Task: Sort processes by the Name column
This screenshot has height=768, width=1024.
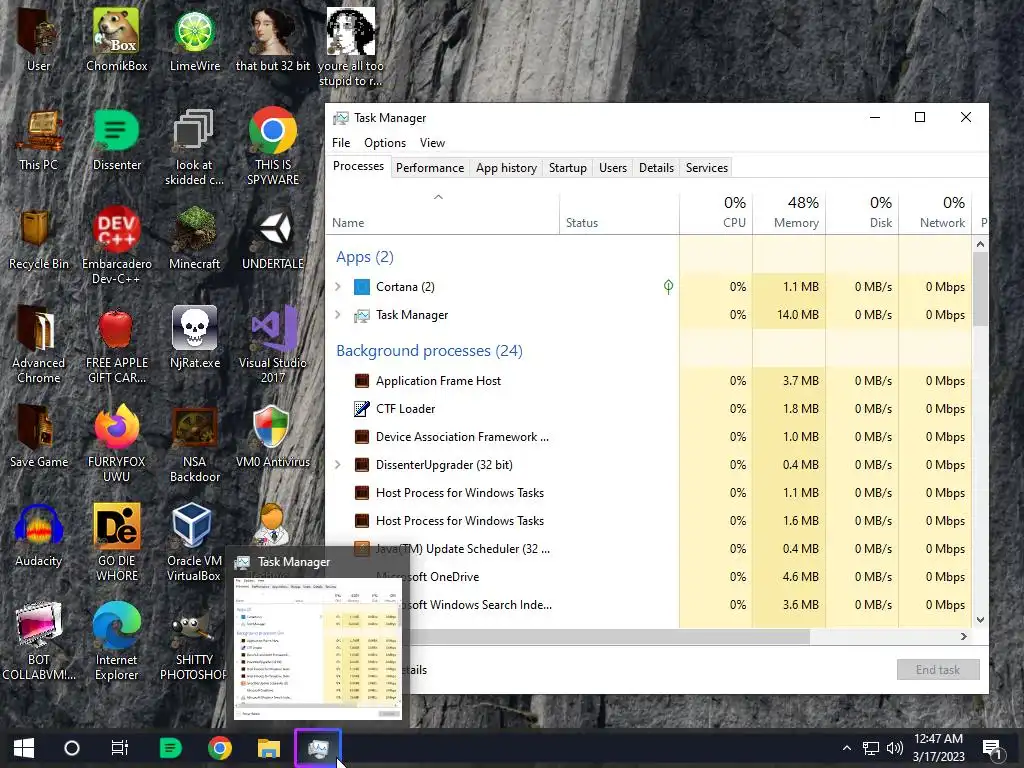Action: click(443, 215)
